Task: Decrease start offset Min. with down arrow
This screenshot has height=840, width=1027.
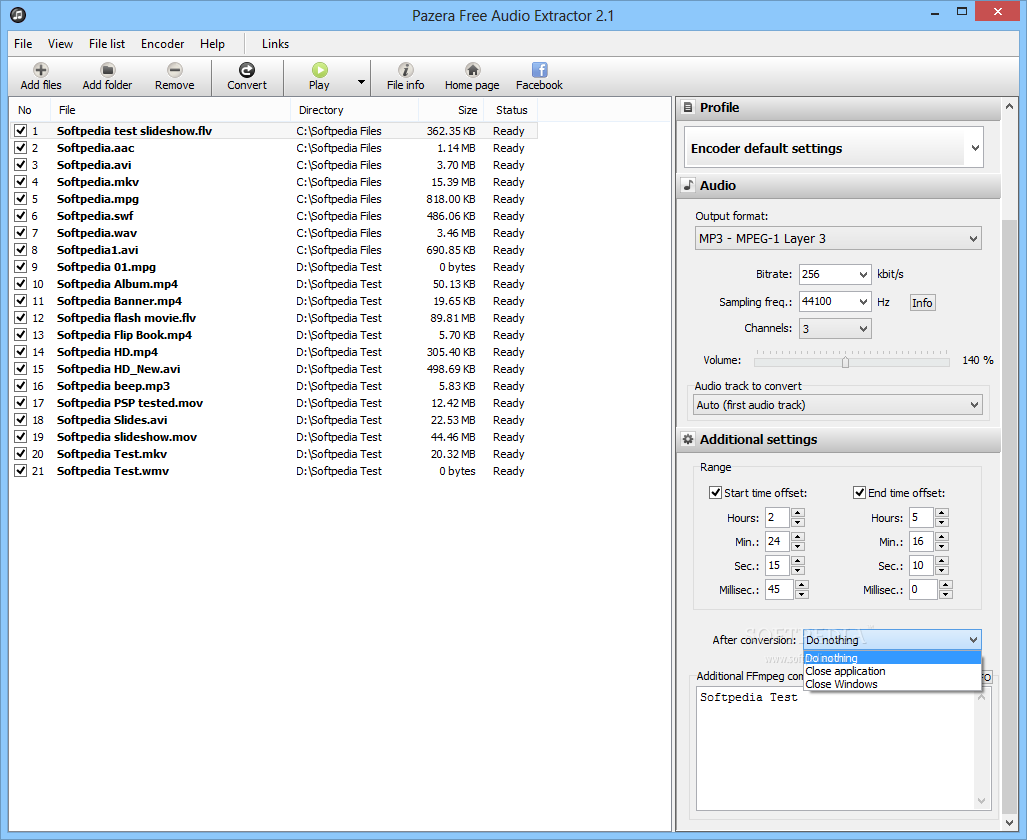Action: point(798,546)
